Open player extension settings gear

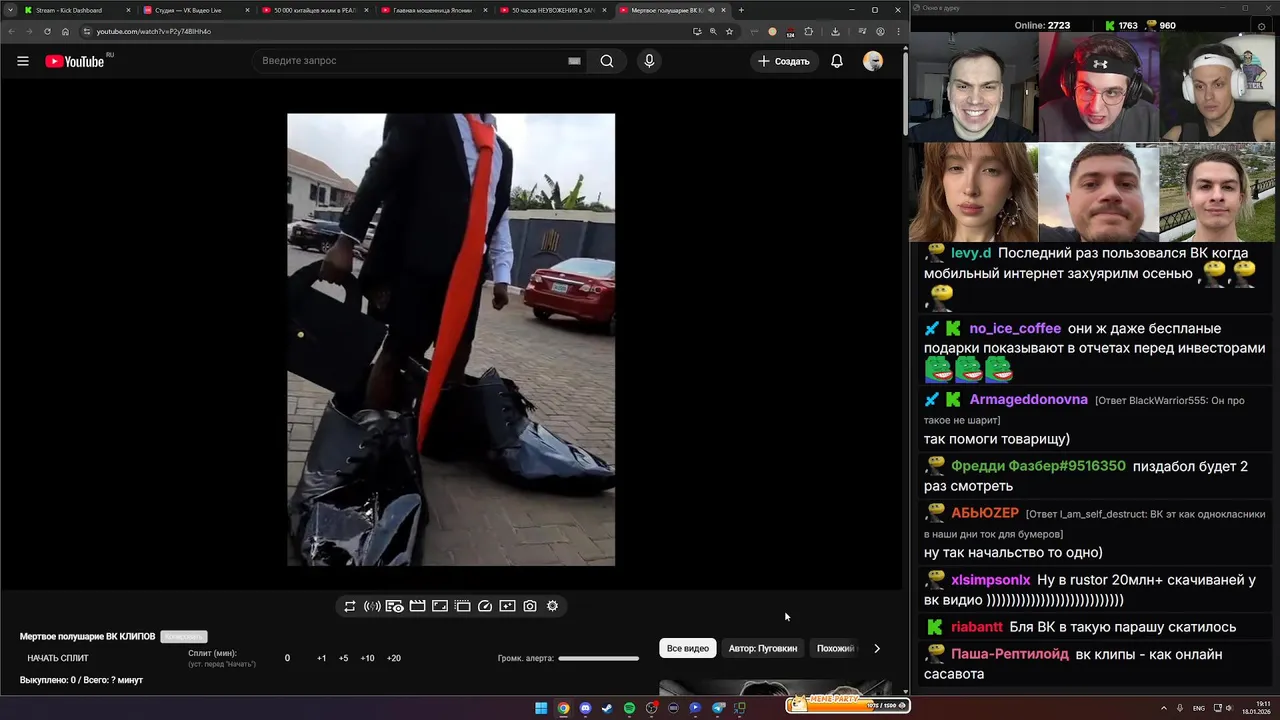click(552, 606)
